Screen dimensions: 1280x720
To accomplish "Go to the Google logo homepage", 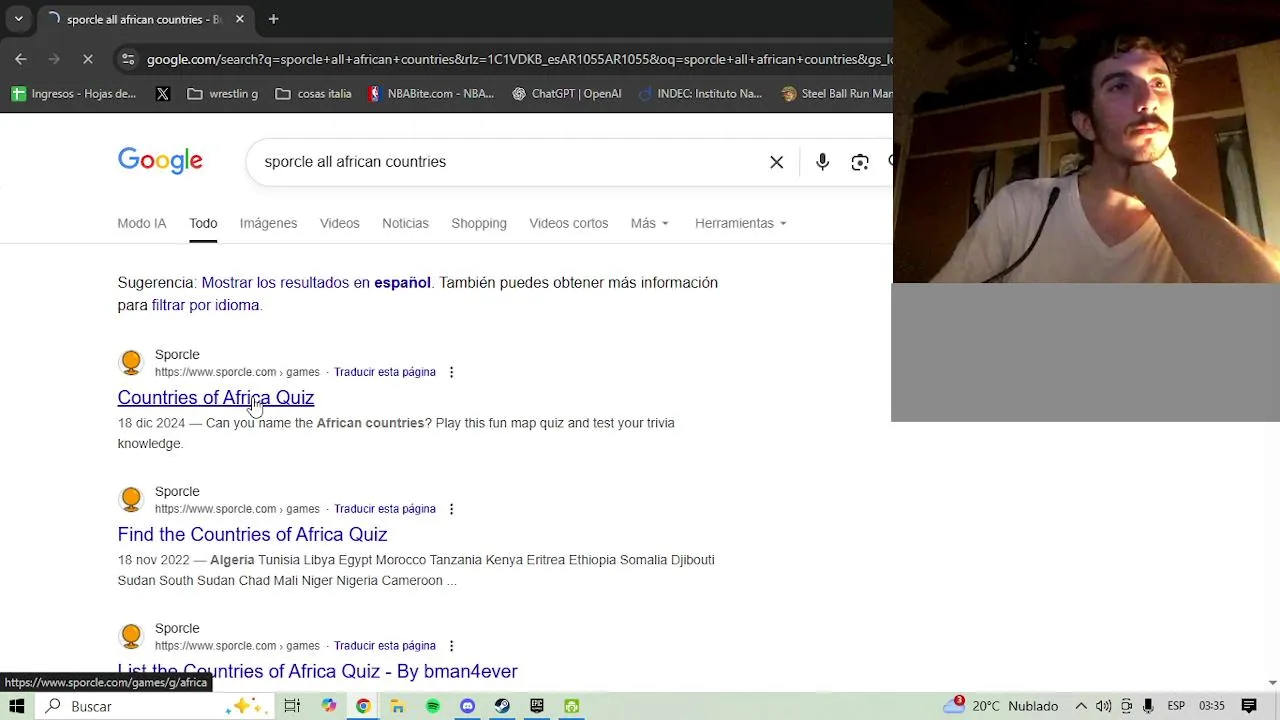I will (x=160, y=161).
